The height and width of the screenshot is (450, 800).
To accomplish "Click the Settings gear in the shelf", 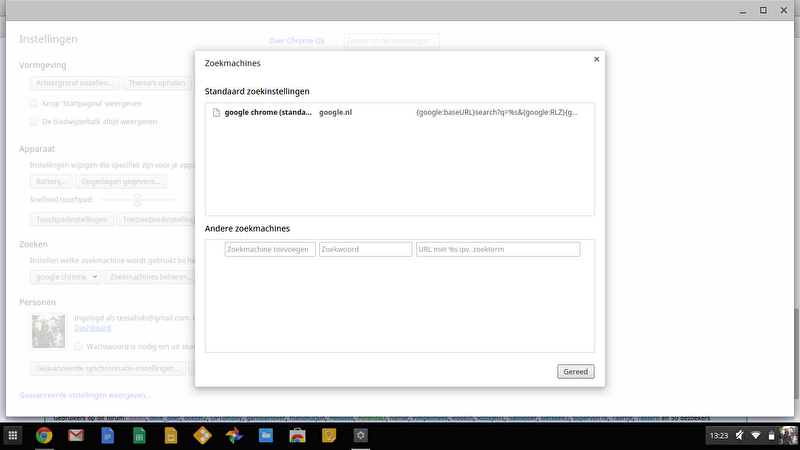I will click(x=361, y=435).
